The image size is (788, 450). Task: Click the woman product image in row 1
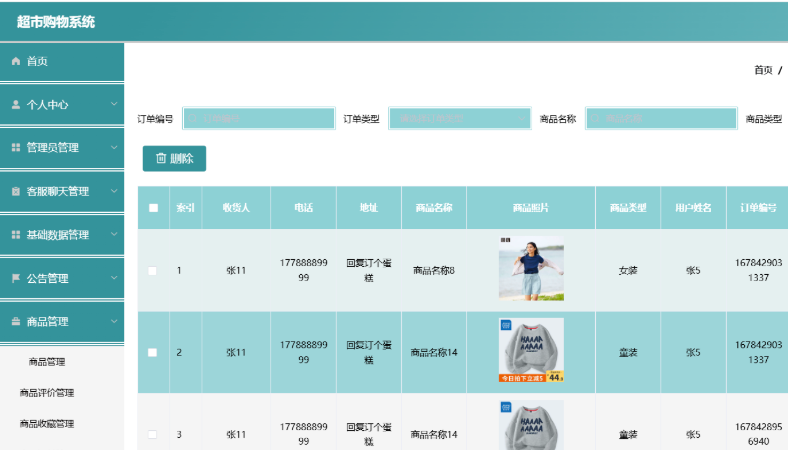[x=531, y=269]
